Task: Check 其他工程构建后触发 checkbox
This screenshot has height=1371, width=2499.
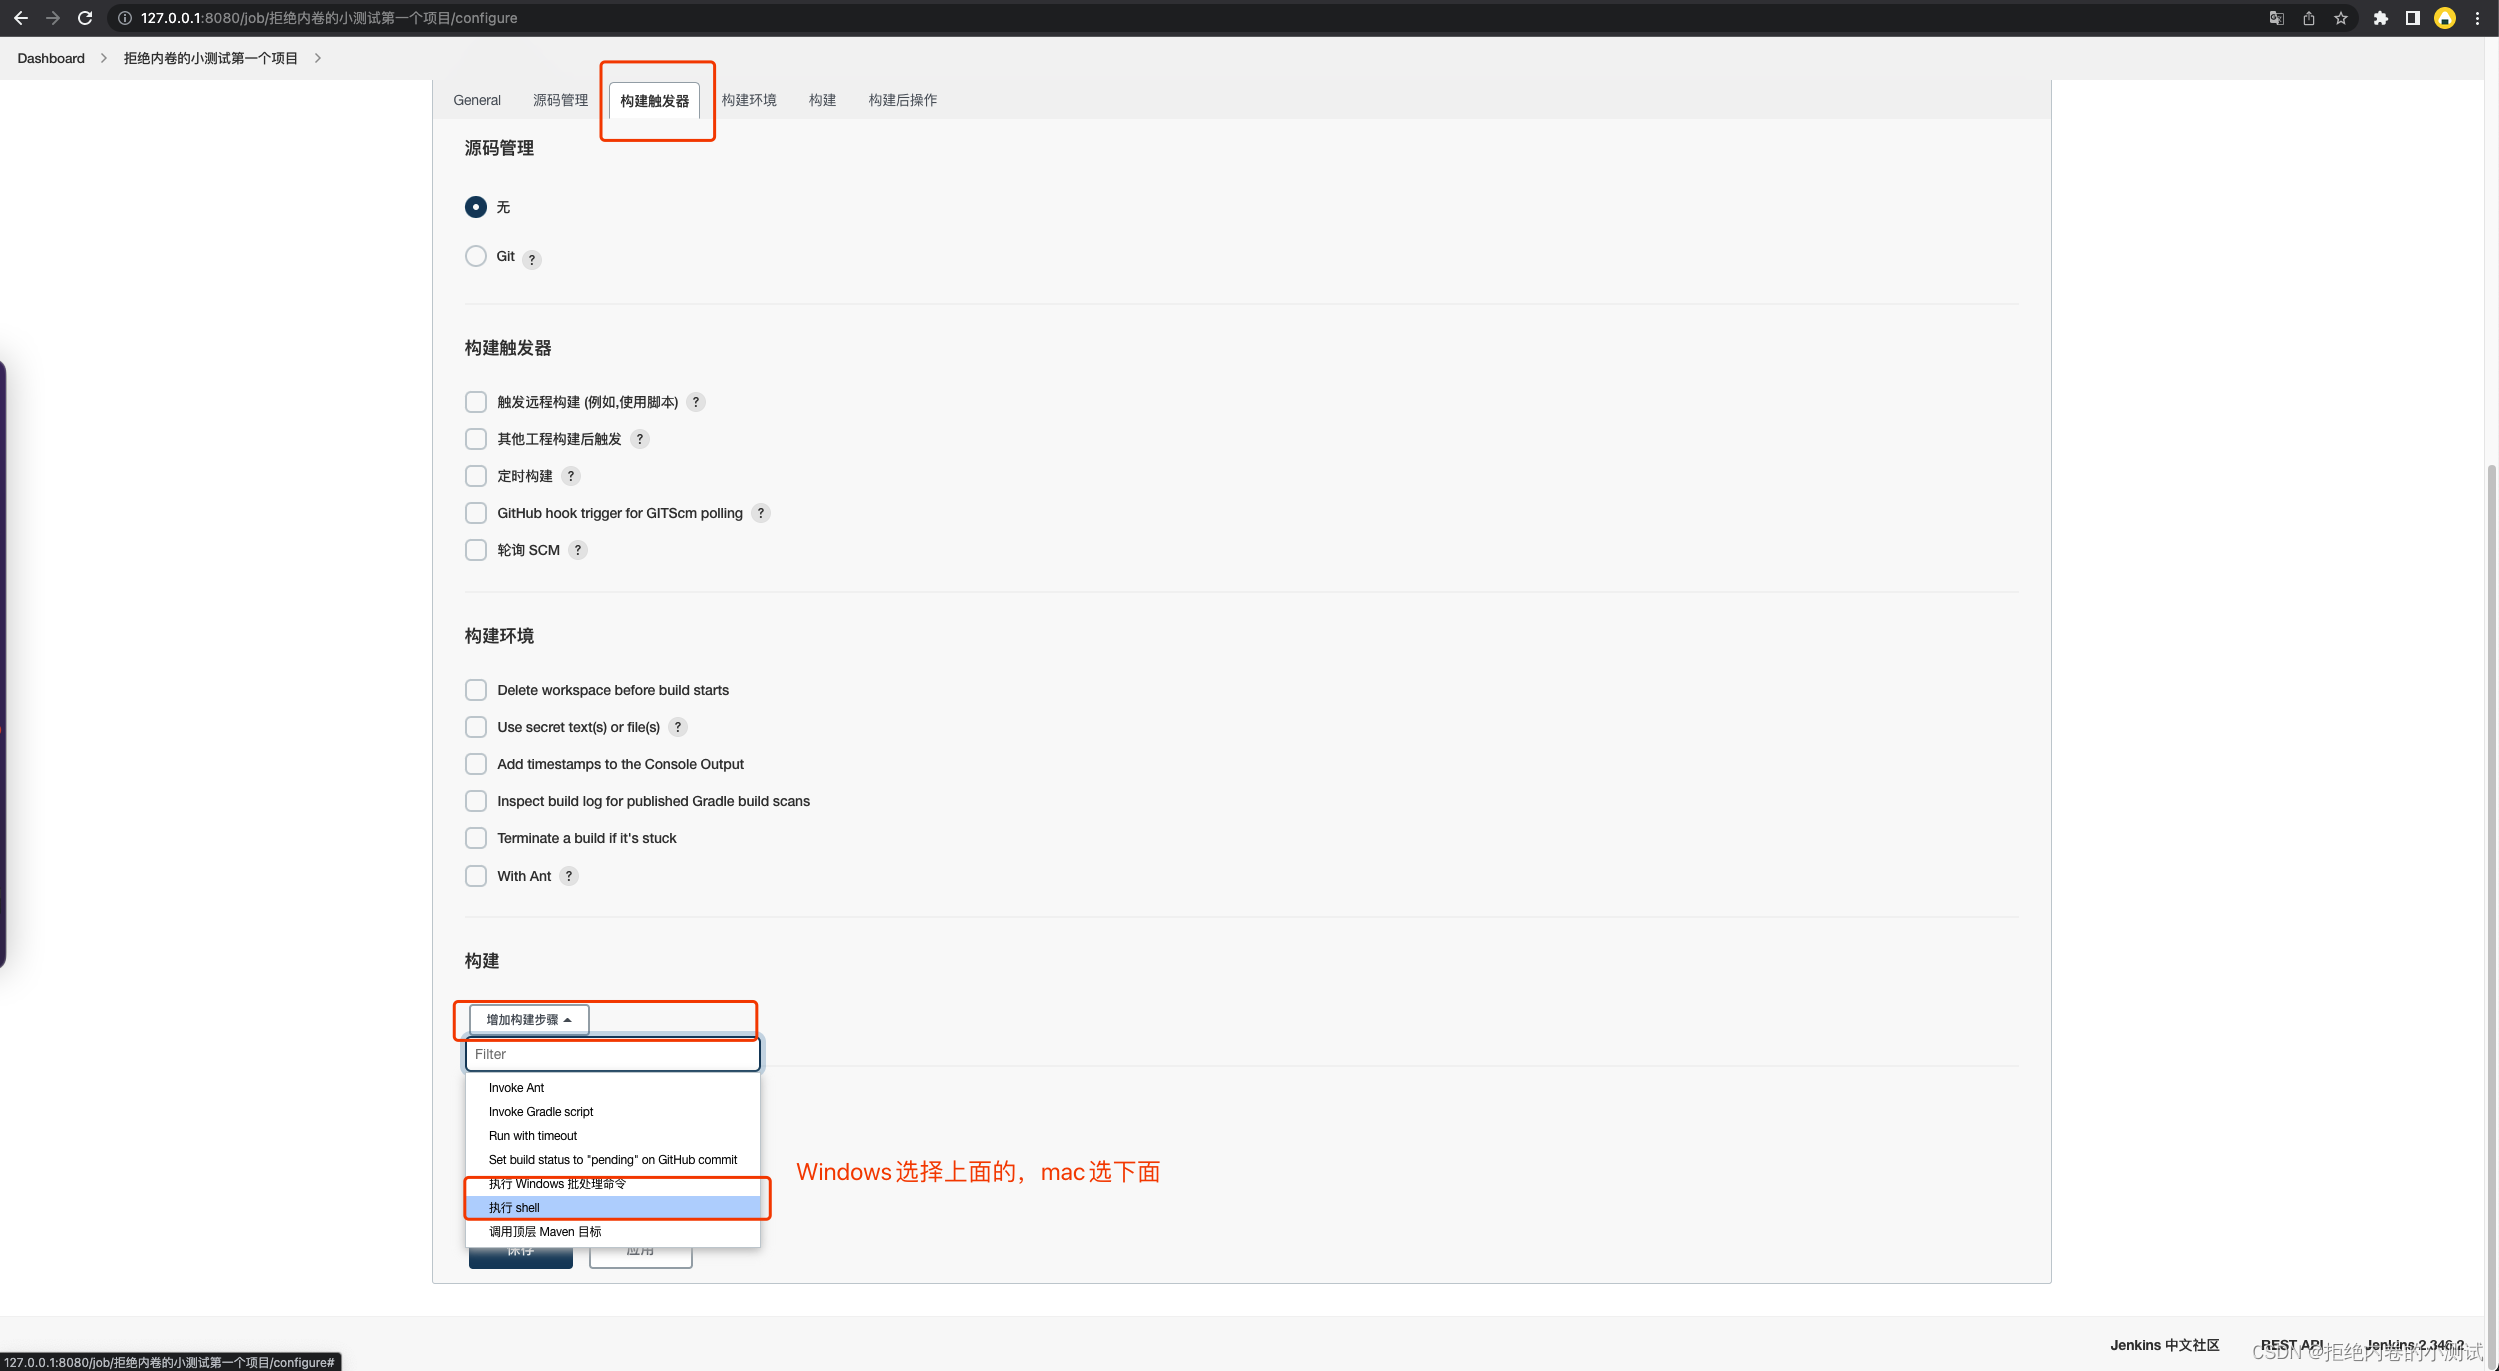Action: [476, 439]
